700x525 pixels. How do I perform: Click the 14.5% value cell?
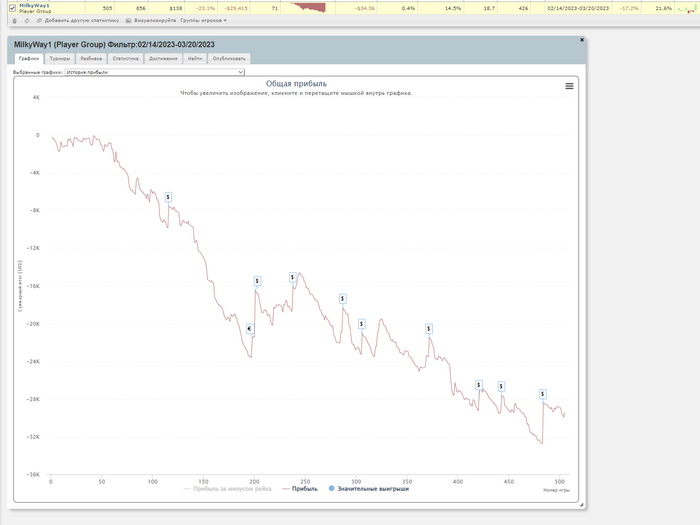[453, 8]
